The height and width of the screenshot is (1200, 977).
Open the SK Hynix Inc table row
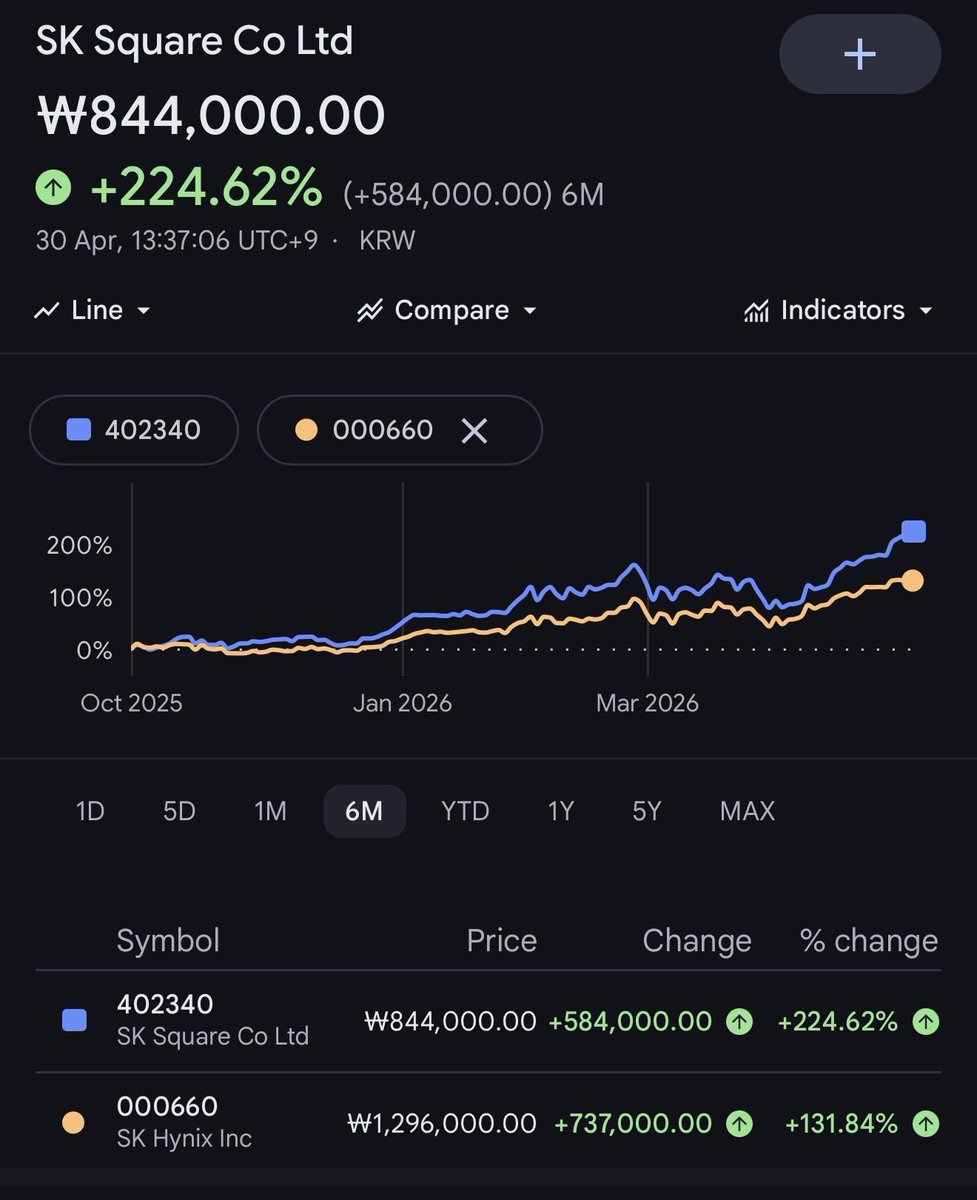pyautogui.click(x=488, y=1123)
